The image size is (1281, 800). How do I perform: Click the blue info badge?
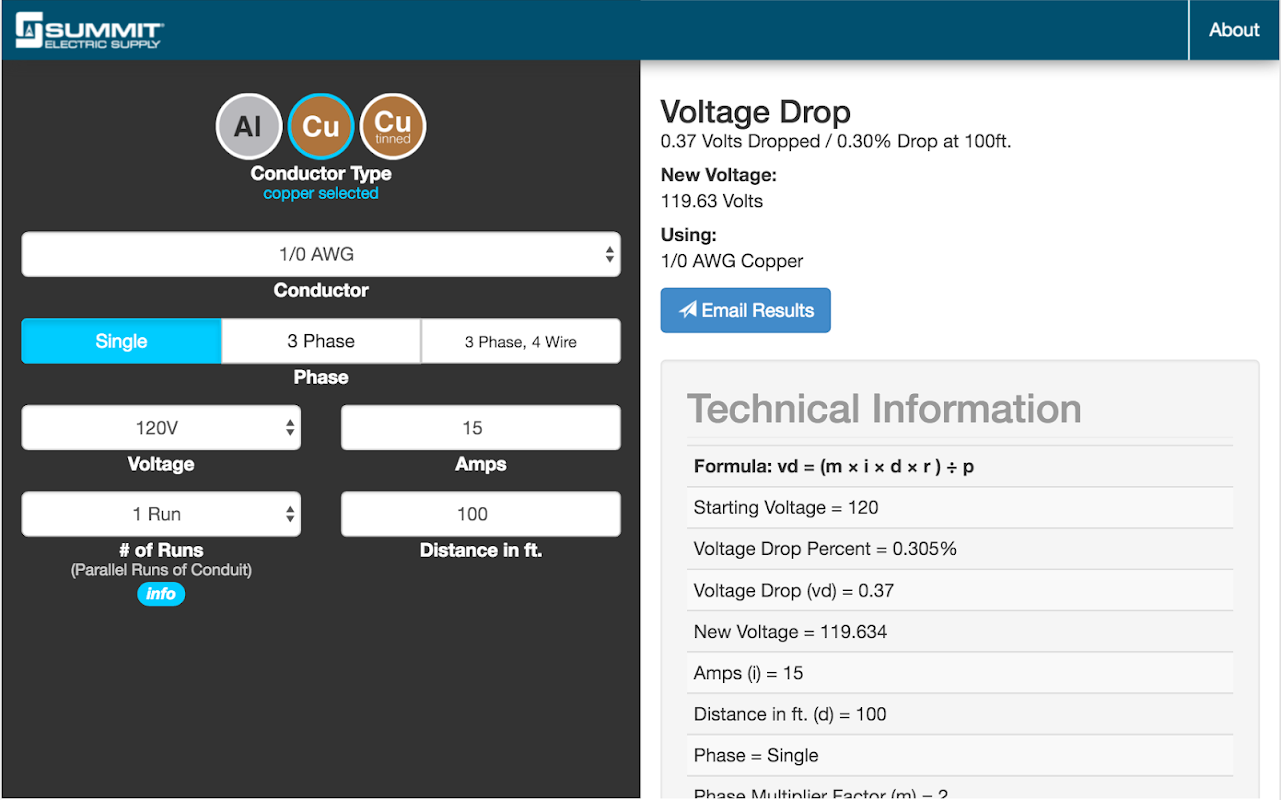161,594
